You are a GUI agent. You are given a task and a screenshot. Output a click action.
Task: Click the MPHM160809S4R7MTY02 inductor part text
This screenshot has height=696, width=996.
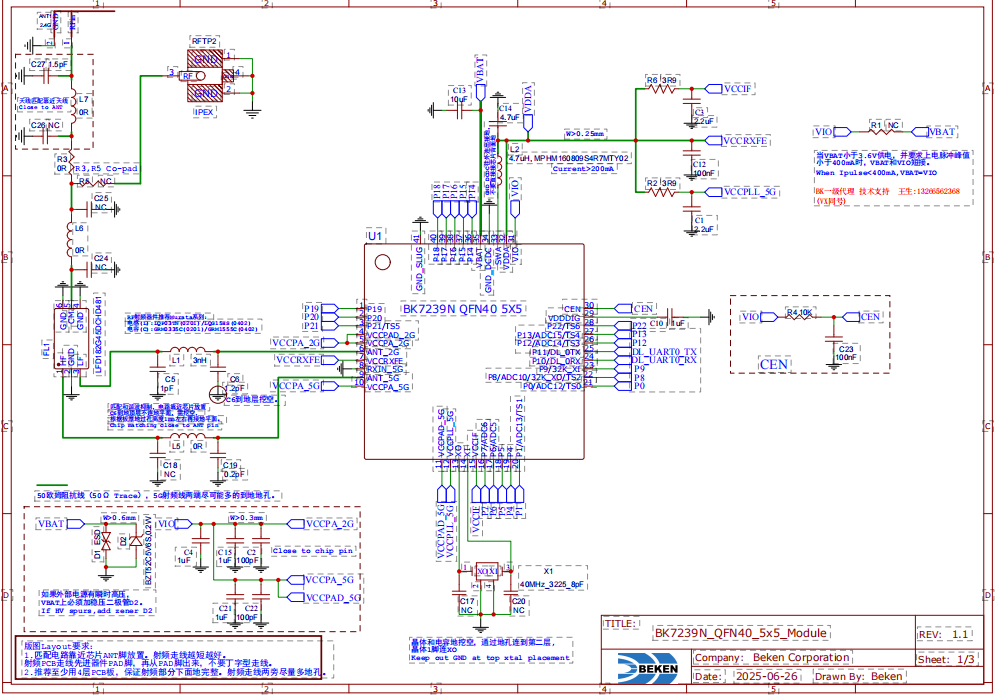coord(581,158)
